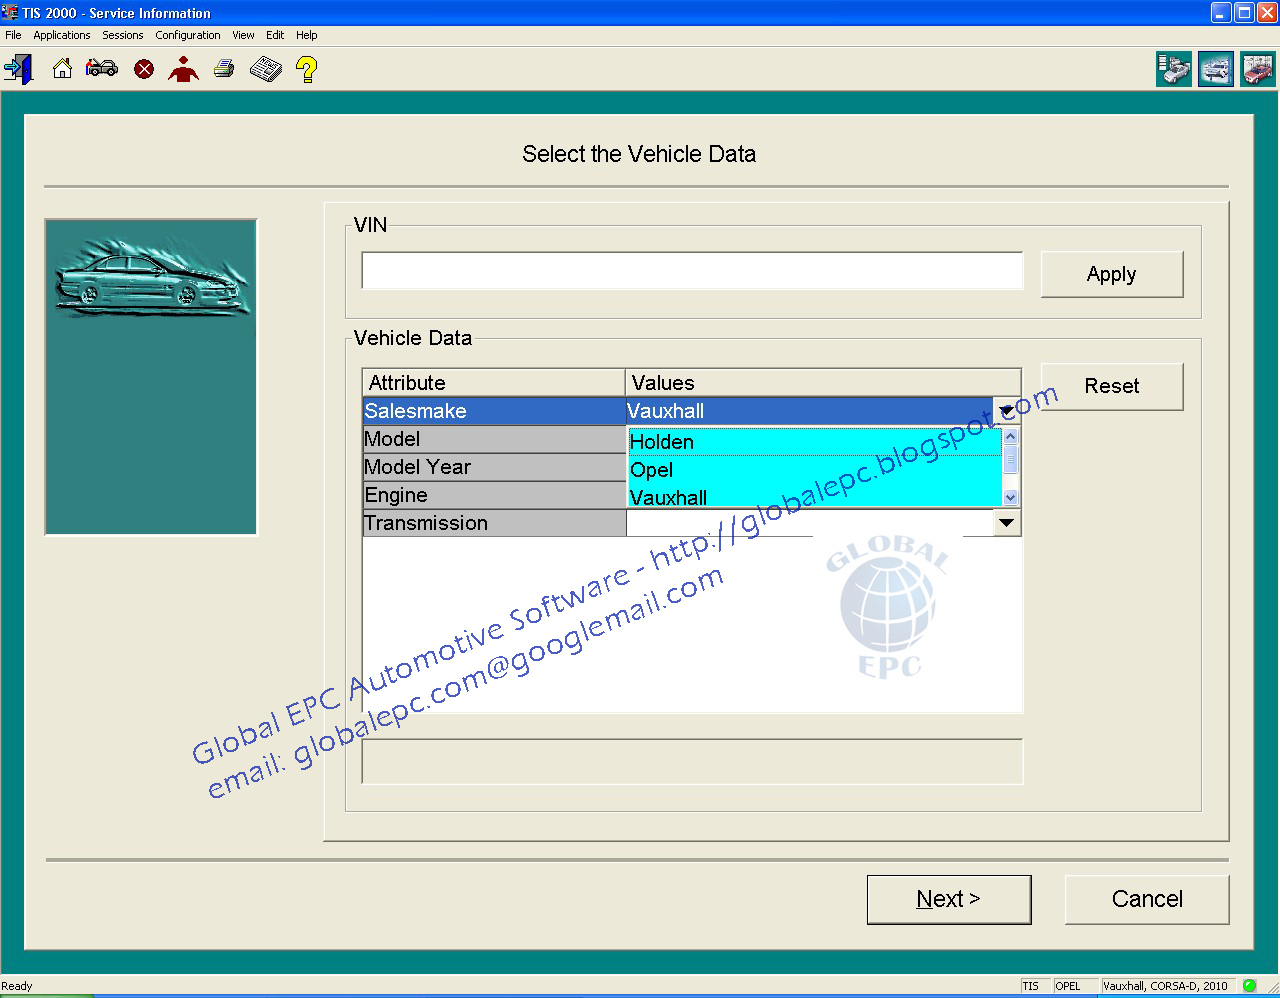Click the Values column header
Screen dimensions: 1280x998
pos(823,383)
